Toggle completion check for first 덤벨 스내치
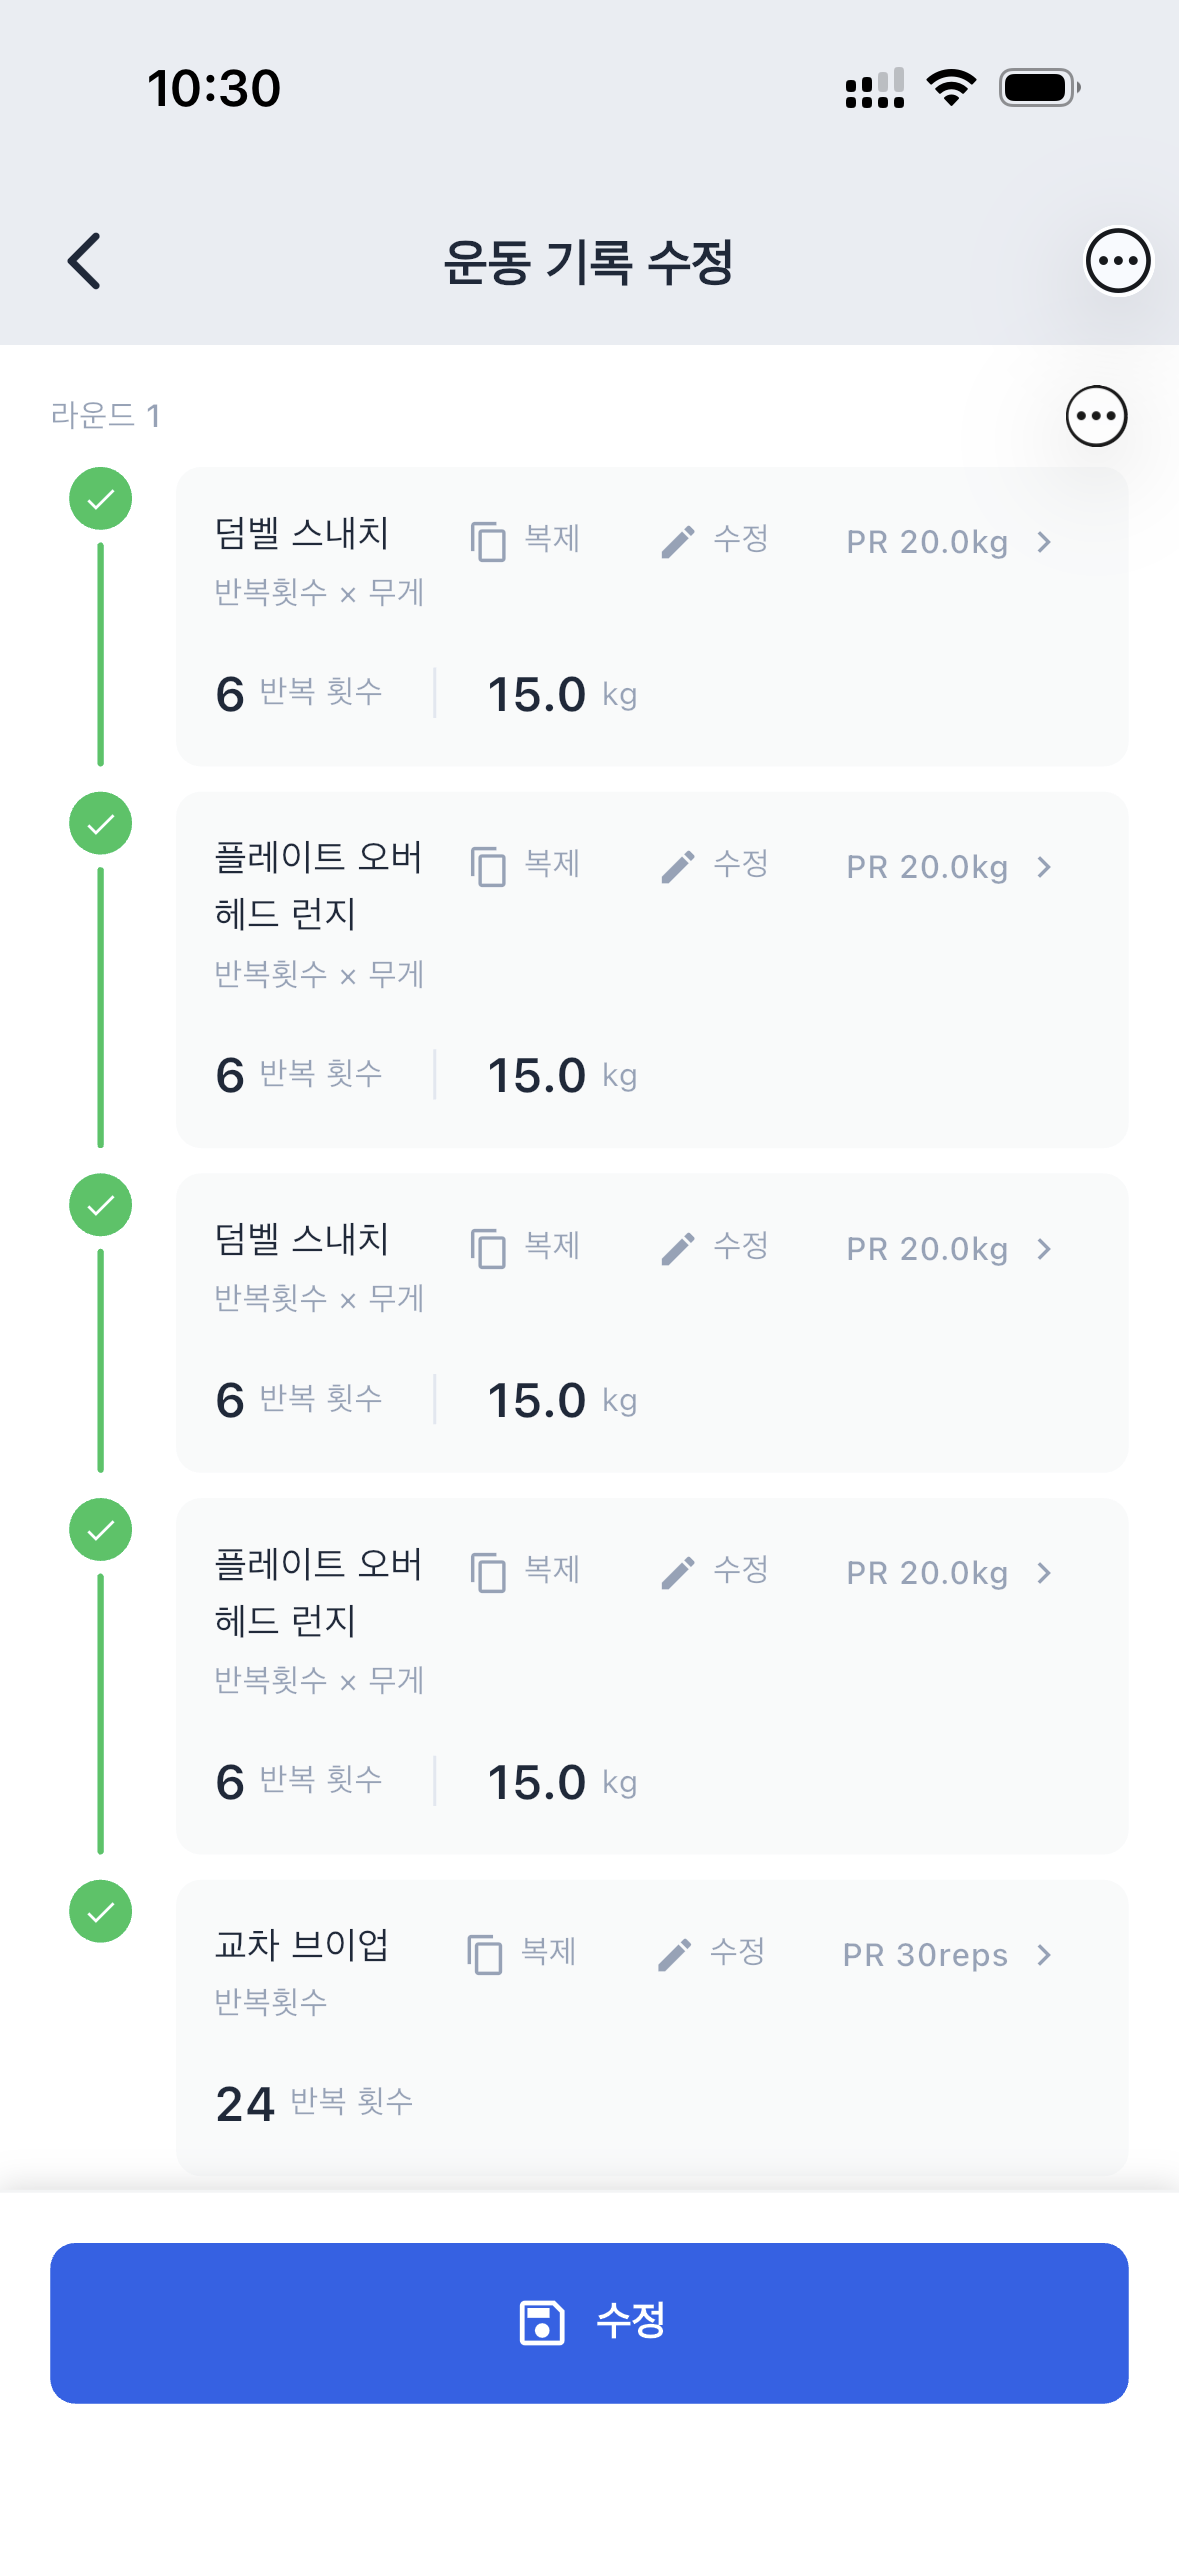This screenshot has height=2556, width=1179. (100, 498)
